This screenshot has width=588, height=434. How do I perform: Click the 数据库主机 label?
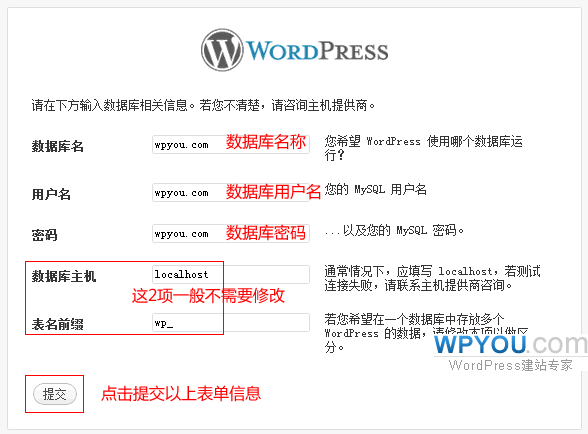coord(64,276)
